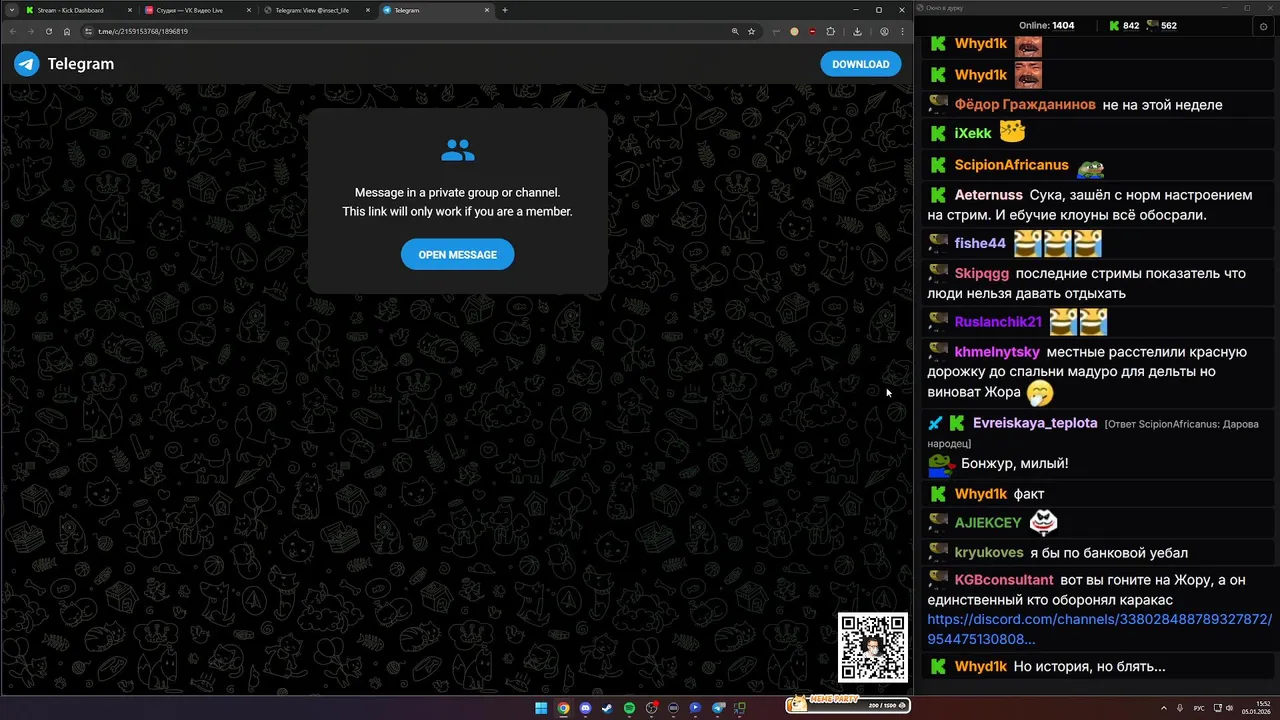Click username Aeternuss in chat

pos(988,195)
